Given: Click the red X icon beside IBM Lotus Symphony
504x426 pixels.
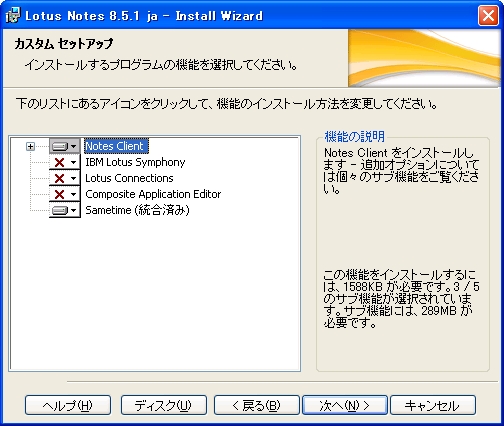Looking at the screenshot, I should tap(60, 163).
